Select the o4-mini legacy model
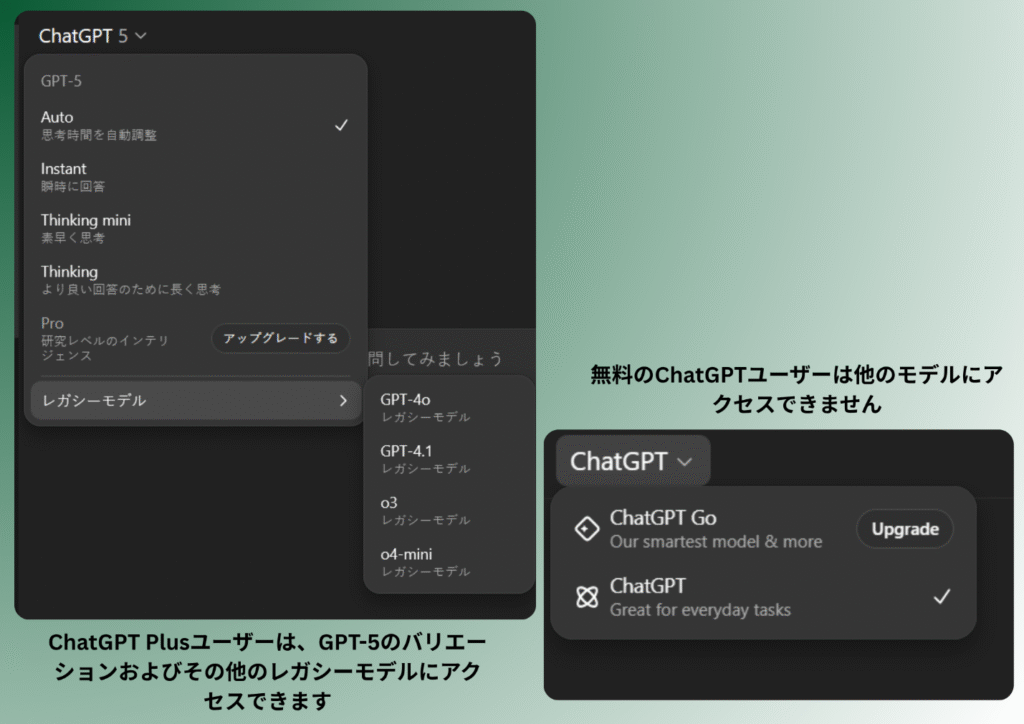This screenshot has height=724, width=1024. 440,562
